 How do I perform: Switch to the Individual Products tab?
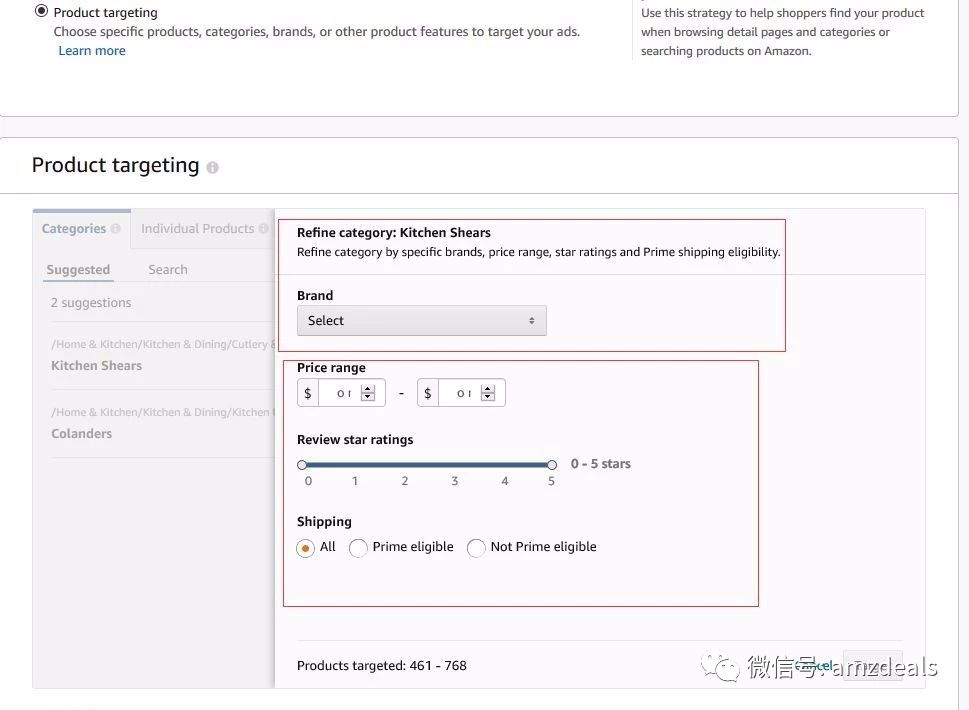[x=198, y=229]
